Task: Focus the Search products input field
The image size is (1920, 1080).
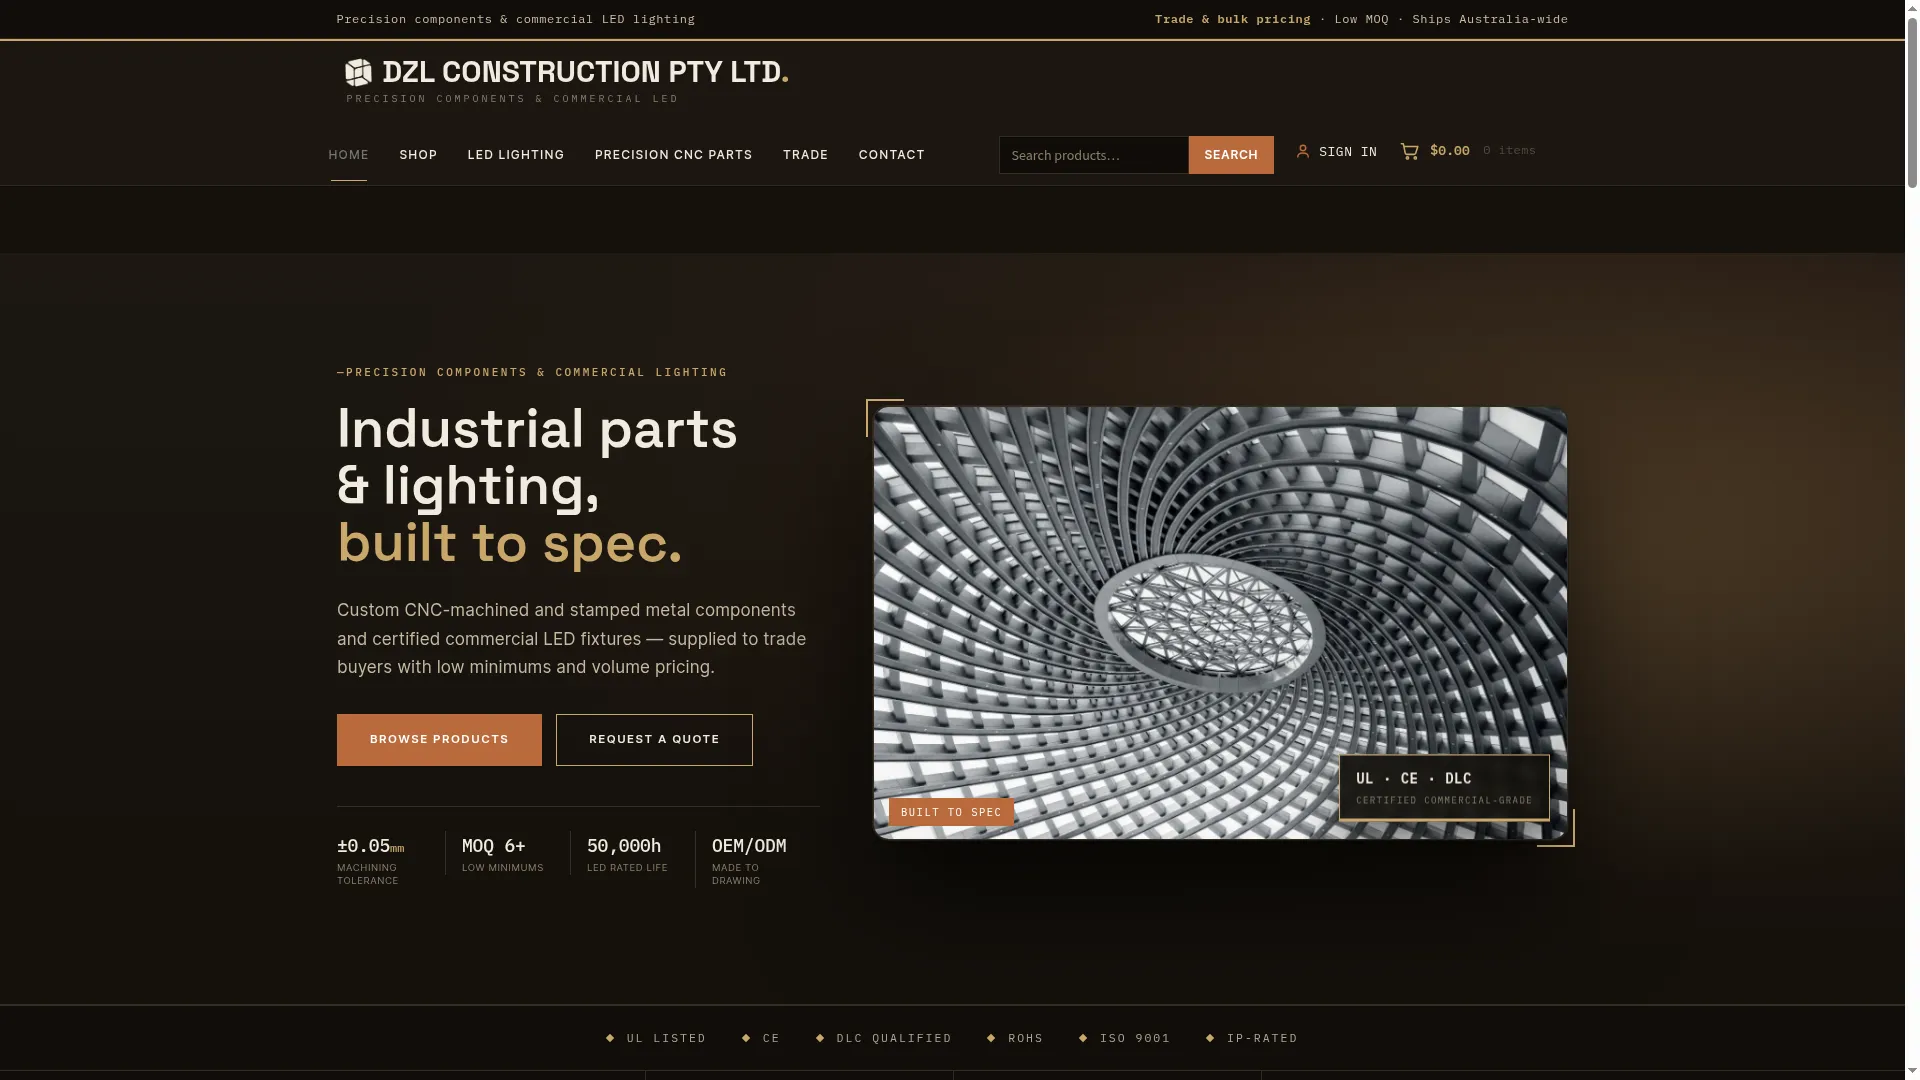Action: coord(1094,155)
